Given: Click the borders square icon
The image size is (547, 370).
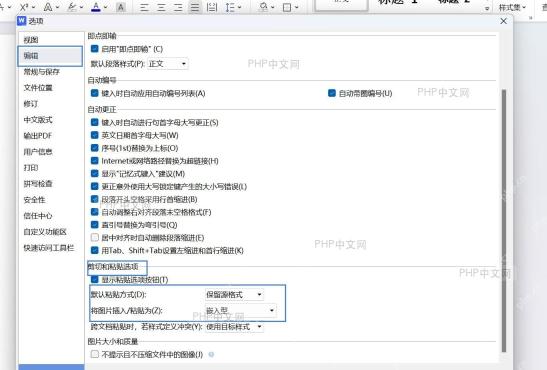Looking at the screenshot, I should point(287,7).
